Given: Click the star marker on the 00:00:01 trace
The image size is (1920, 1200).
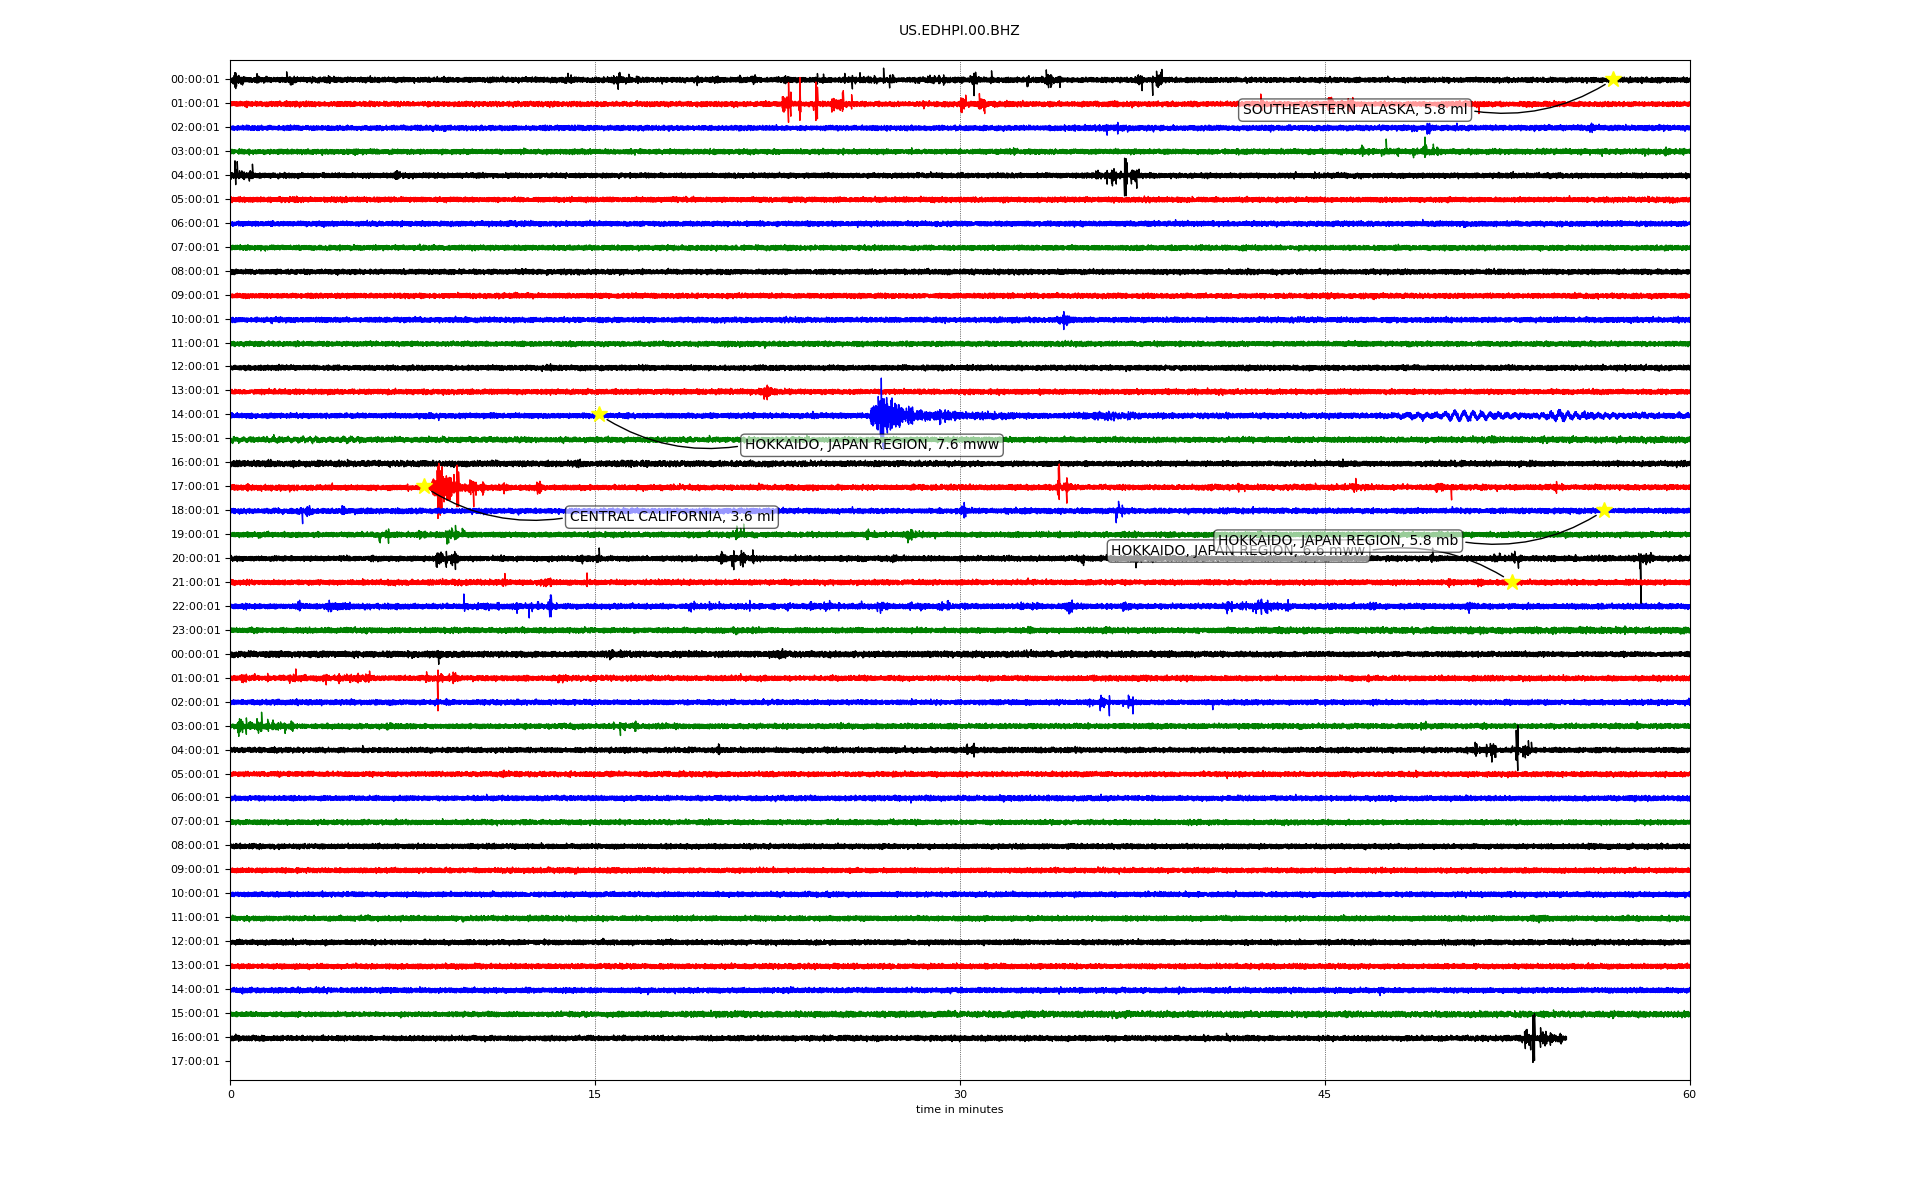Looking at the screenshot, I should click(x=1612, y=79).
